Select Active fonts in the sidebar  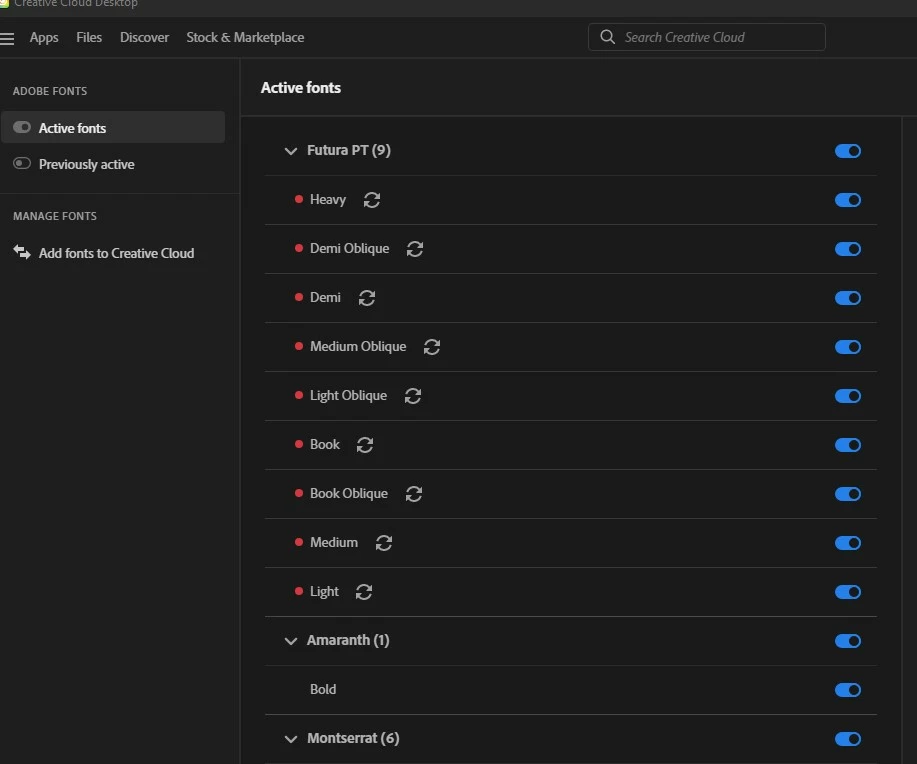point(113,127)
